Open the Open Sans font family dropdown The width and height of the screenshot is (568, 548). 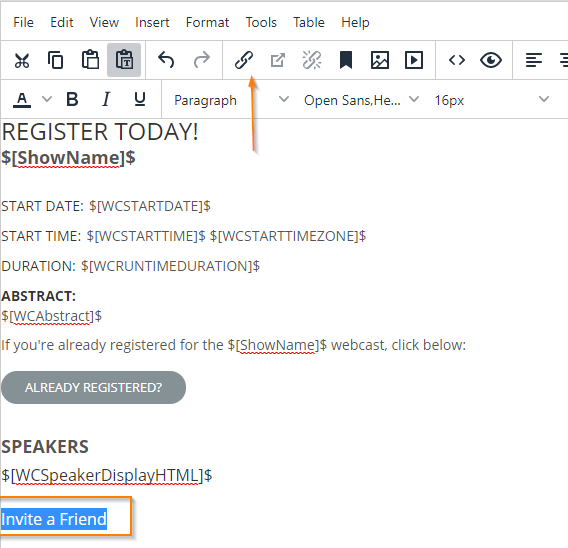coord(361,100)
